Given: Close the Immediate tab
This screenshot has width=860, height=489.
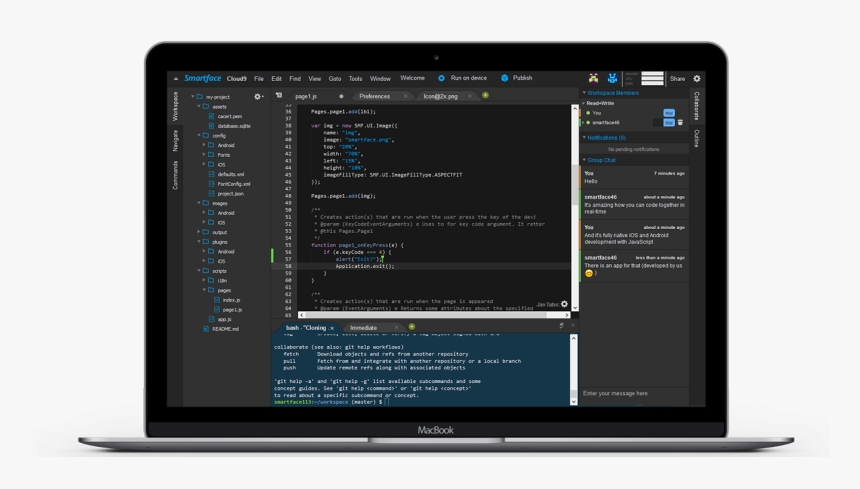Looking at the screenshot, I should (x=397, y=327).
